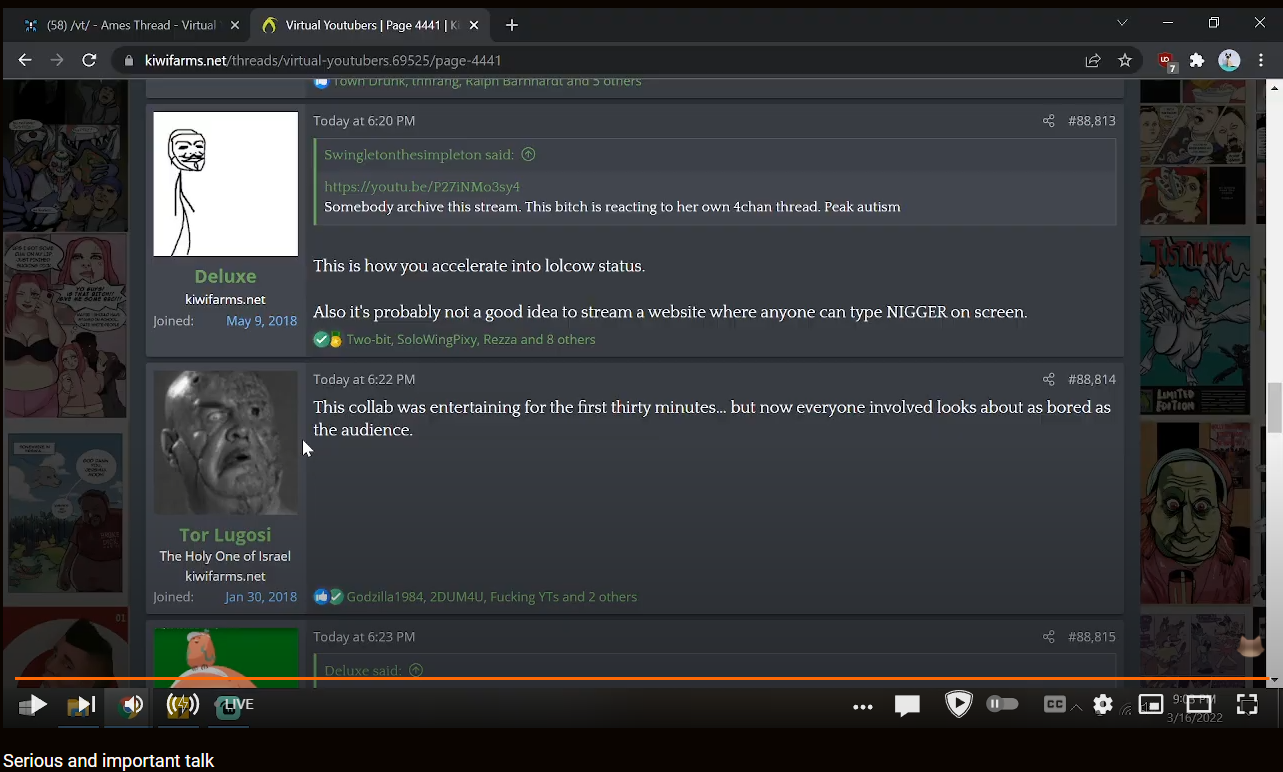Screen dimensions: 1283x772
Task: Click timestamp Today at 6:20 PM
Action: pyautogui.click(x=364, y=121)
